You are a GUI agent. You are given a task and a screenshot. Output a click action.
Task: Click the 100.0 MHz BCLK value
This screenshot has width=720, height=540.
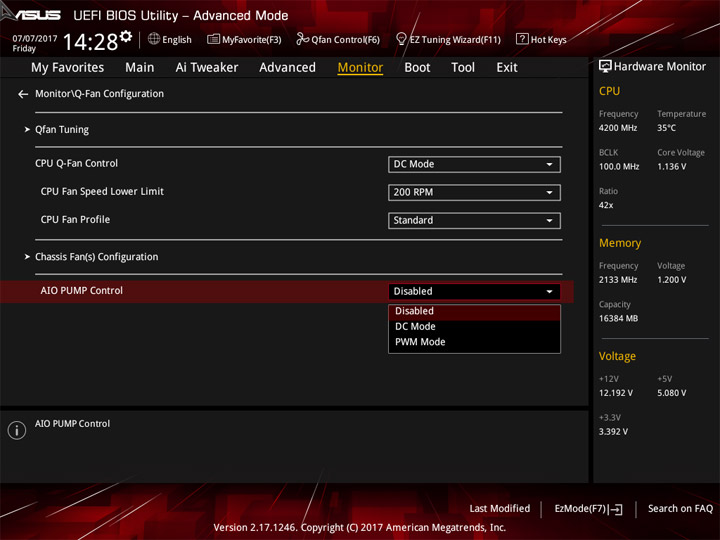coord(619,167)
